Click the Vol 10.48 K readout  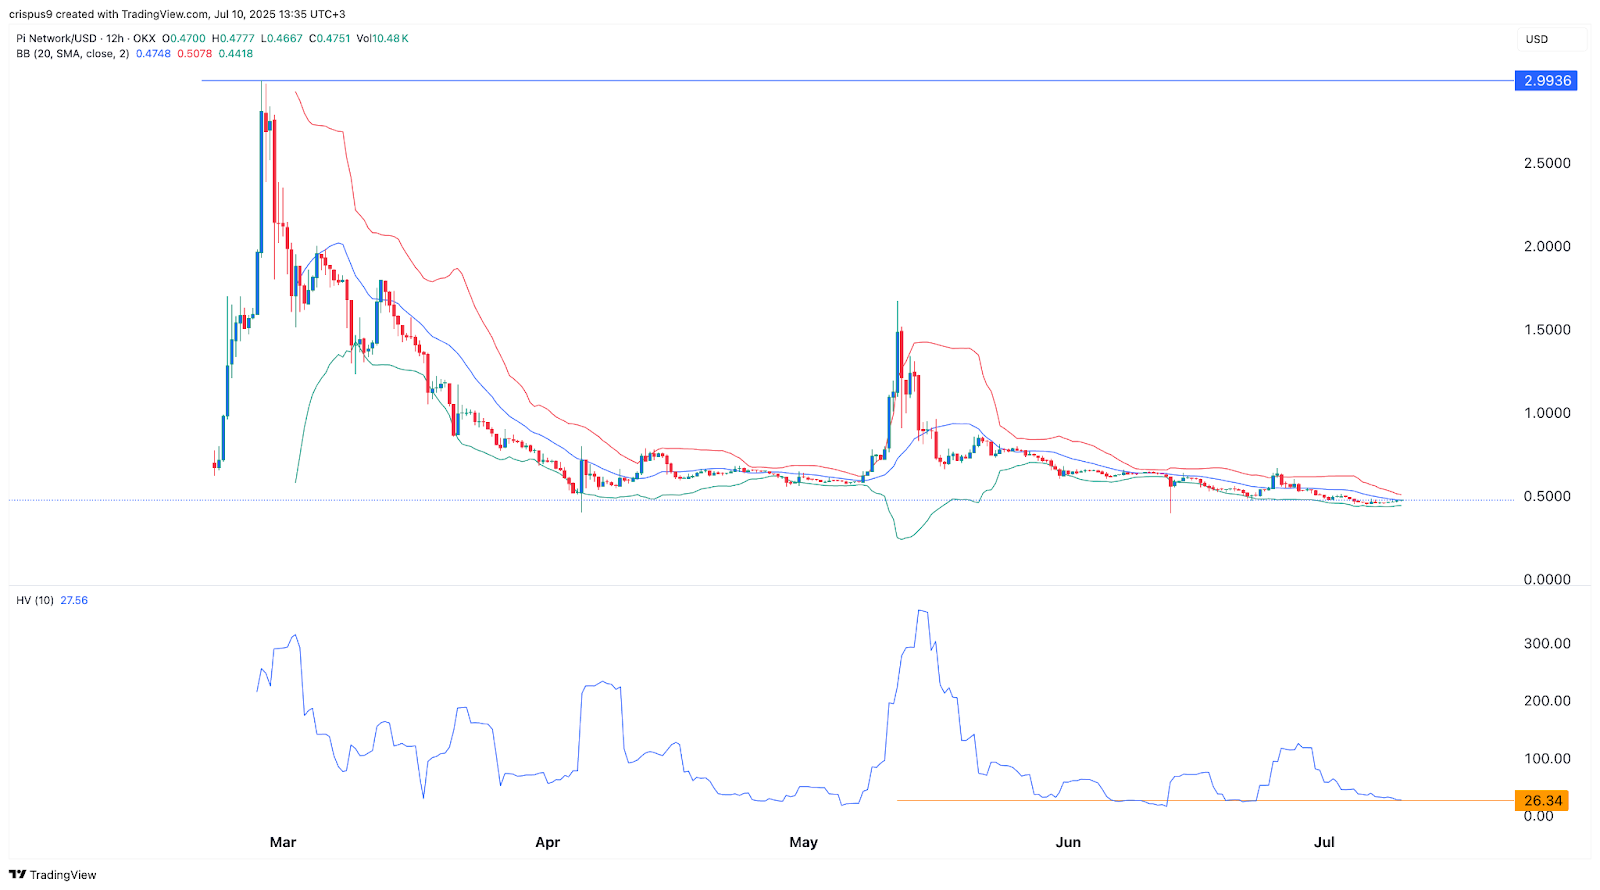382,39
